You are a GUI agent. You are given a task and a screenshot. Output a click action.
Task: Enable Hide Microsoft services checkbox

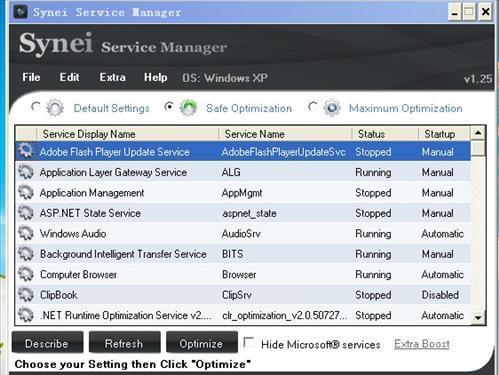tap(249, 342)
